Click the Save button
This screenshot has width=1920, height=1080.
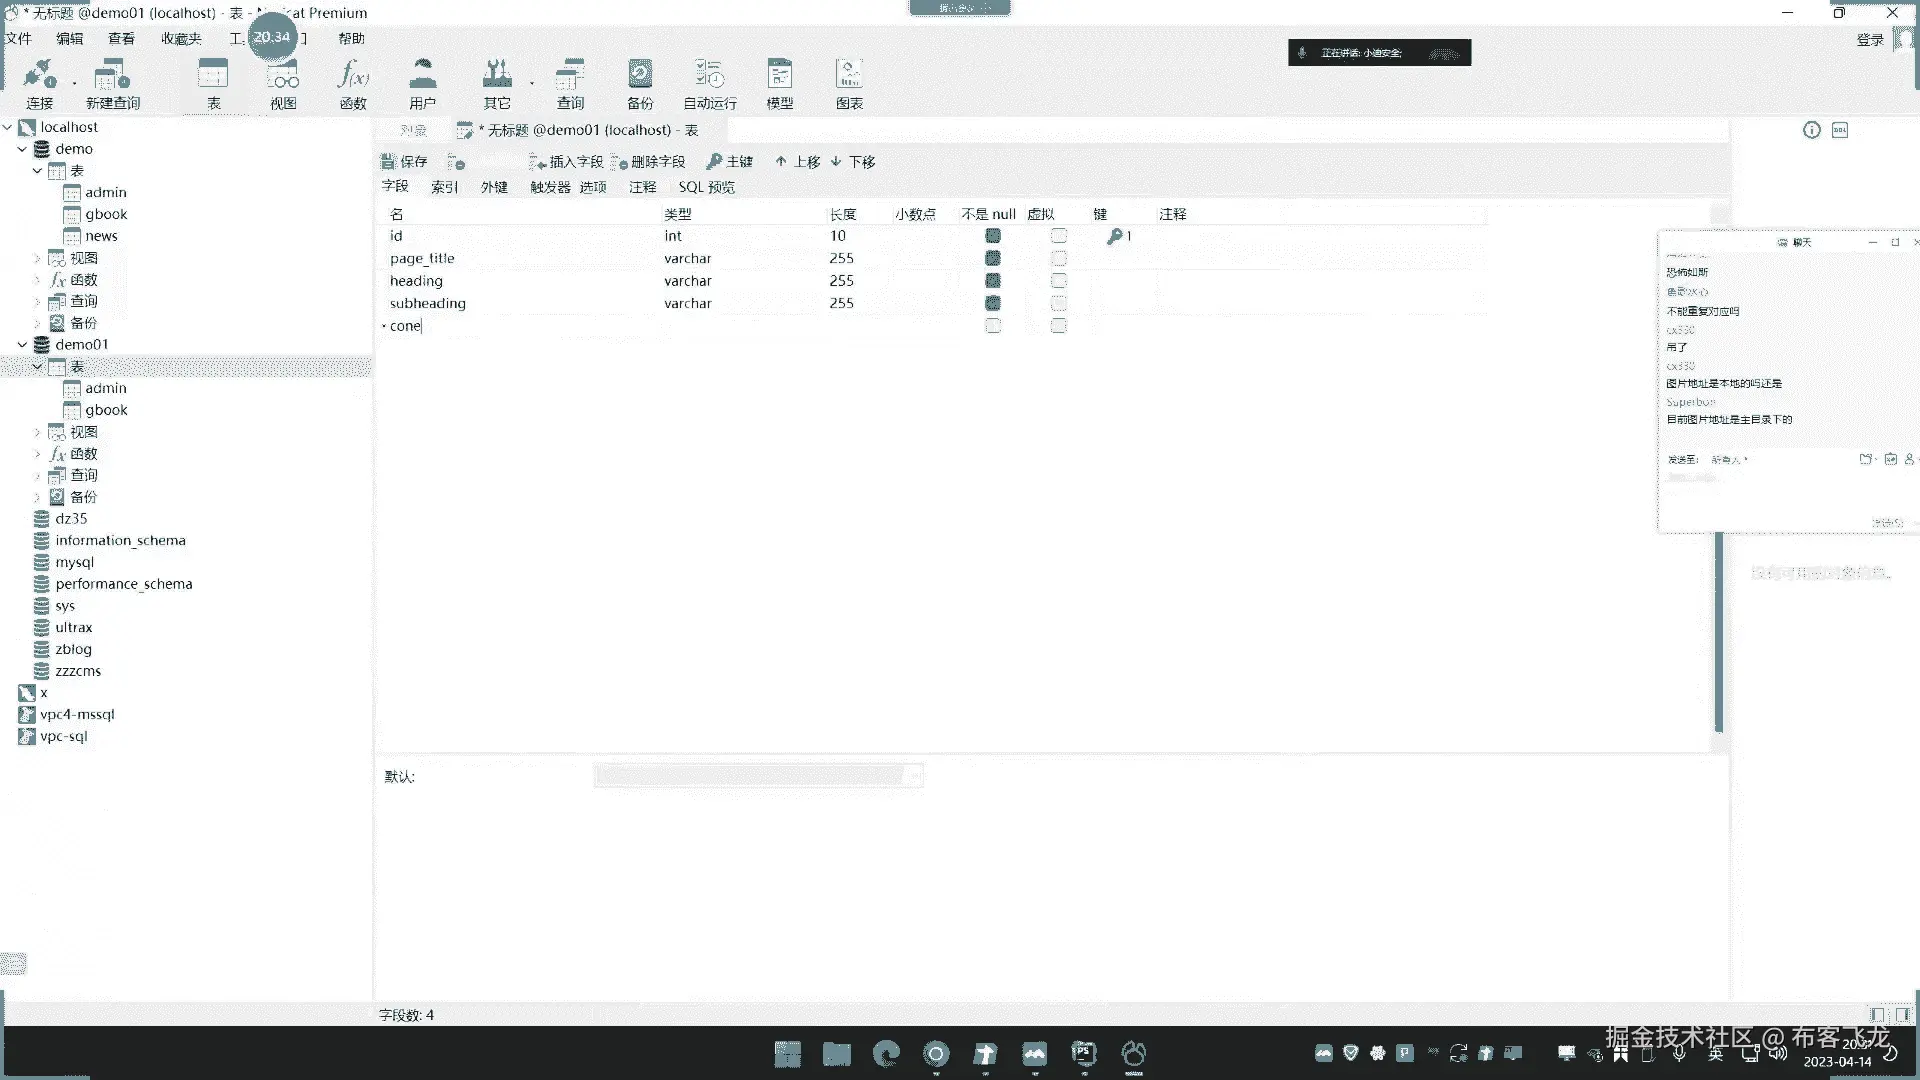click(405, 162)
